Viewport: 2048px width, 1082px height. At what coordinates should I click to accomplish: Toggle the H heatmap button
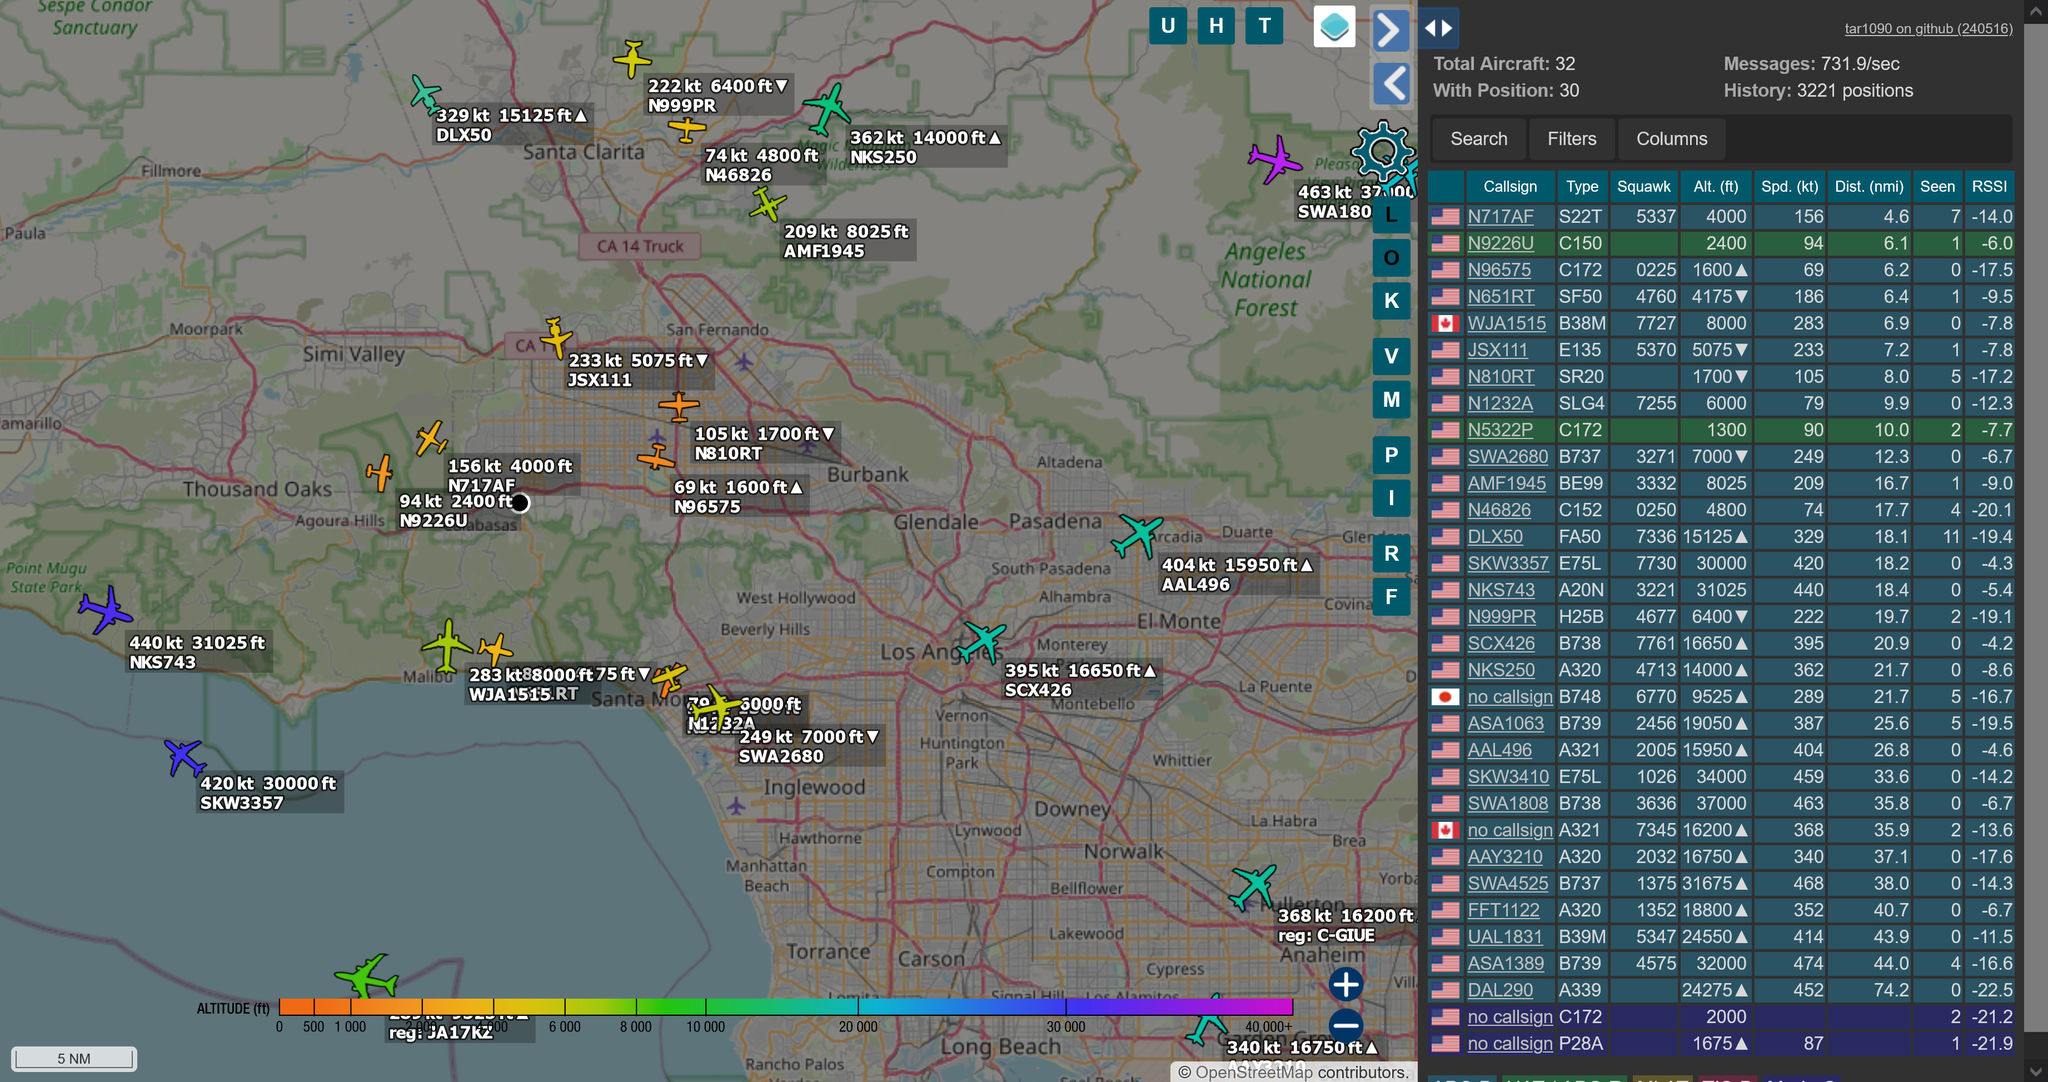[x=1215, y=26]
